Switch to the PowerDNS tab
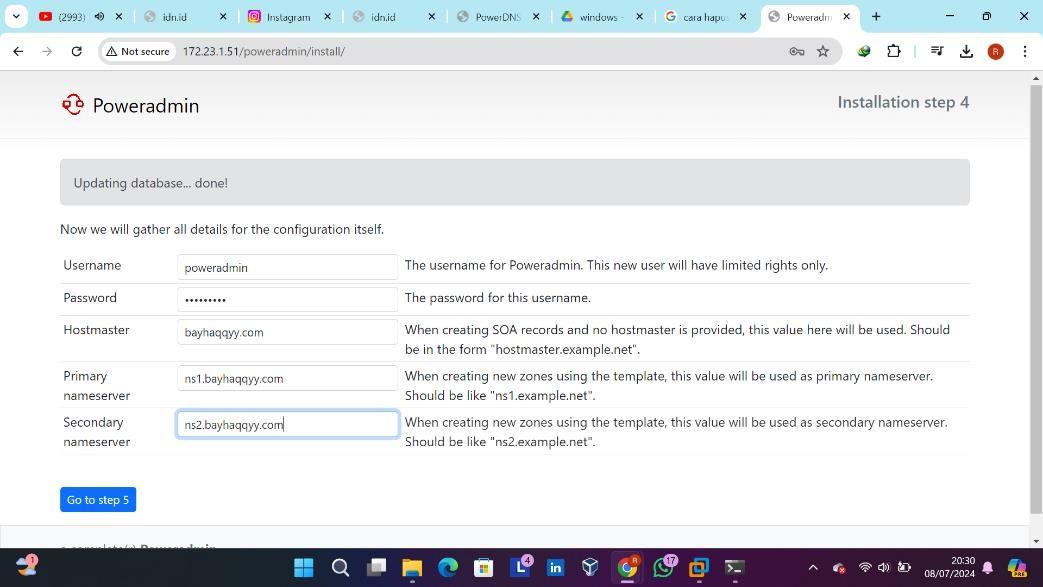Viewport: 1043px width, 587px height. [497, 17]
